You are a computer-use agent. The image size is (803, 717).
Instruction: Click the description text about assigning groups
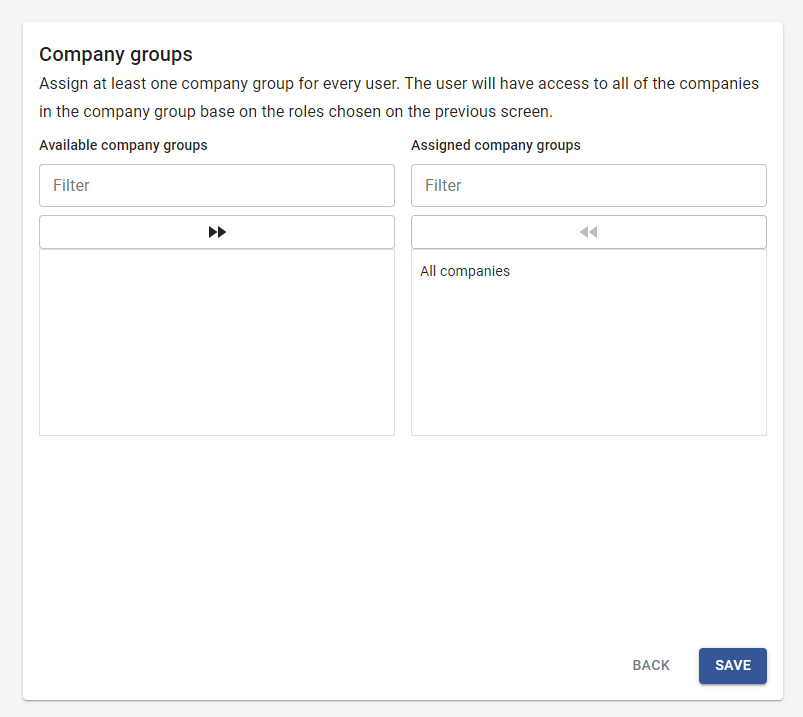point(399,97)
